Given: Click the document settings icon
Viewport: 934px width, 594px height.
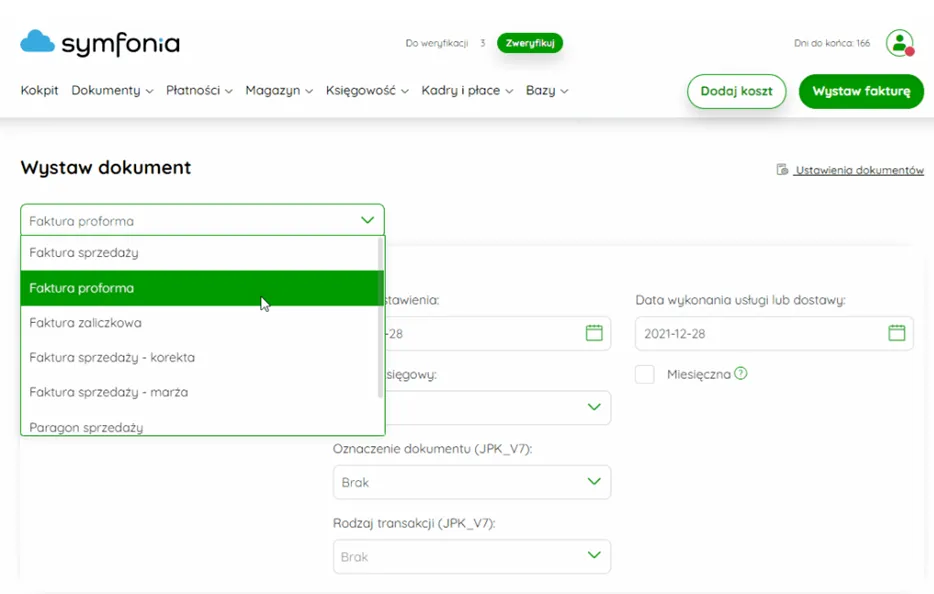Looking at the screenshot, I should (x=782, y=170).
